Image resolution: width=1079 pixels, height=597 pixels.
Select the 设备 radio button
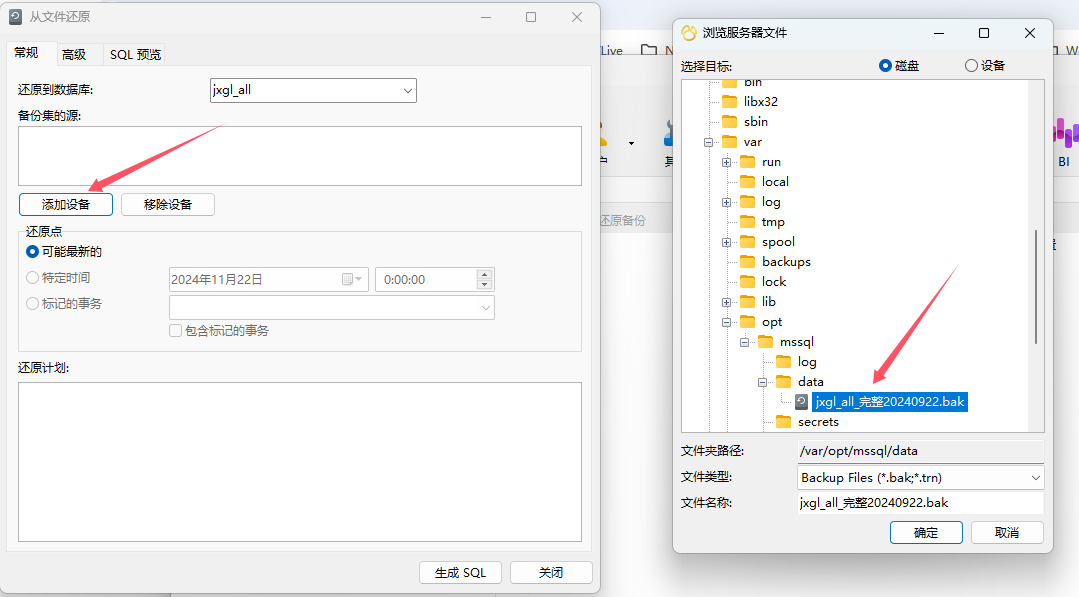pos(971,65)
